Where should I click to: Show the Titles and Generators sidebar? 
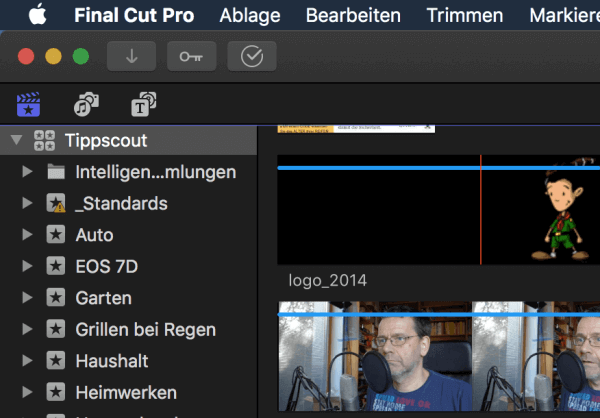point(143,104)
